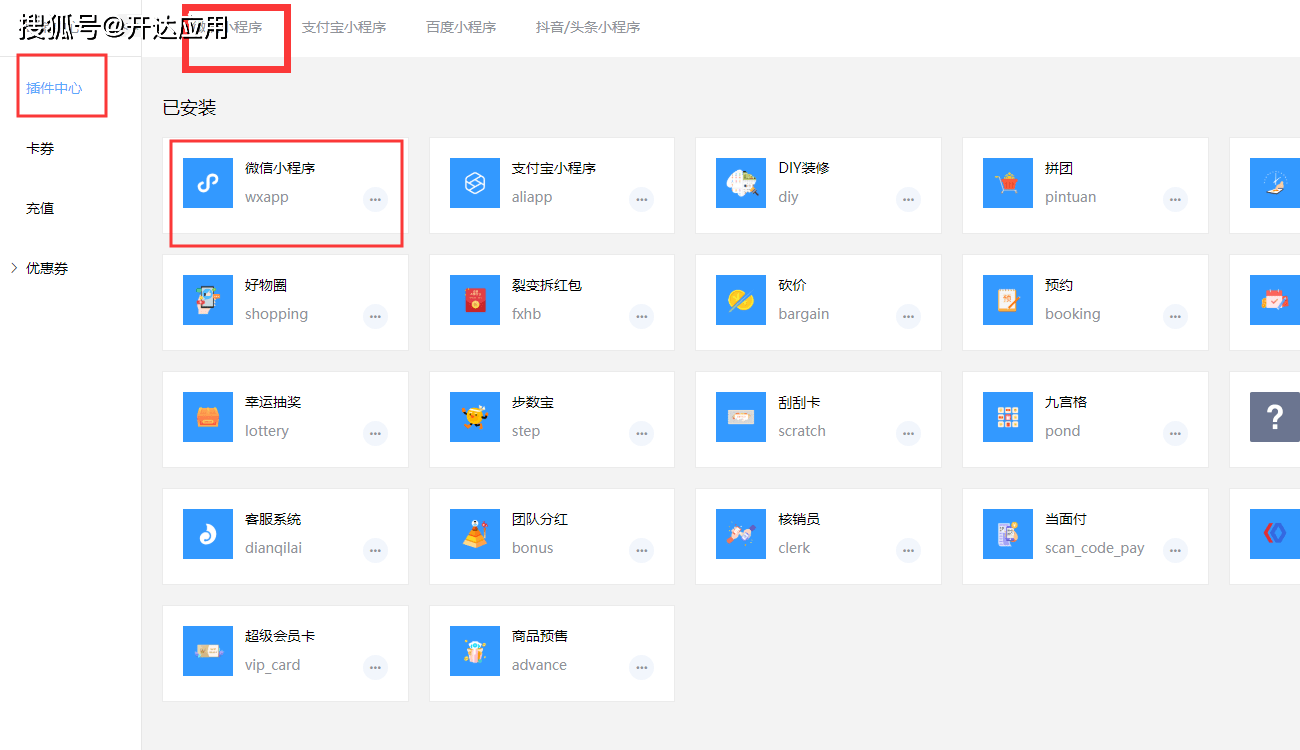Open more options for 核销员
This screenshot has width=1300, height=750.
pyautogui.click(x=908, y=550)
